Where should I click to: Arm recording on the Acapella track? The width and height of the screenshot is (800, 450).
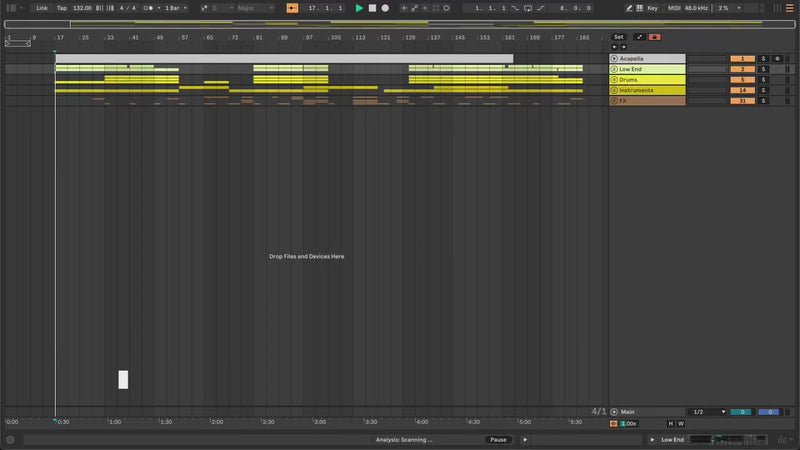pos(777,59)
